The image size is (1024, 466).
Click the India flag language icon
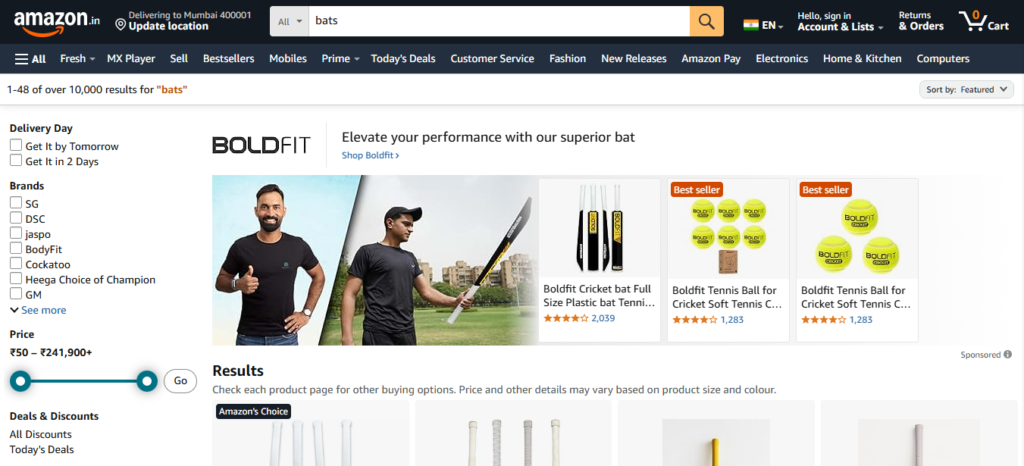[751, 25]
